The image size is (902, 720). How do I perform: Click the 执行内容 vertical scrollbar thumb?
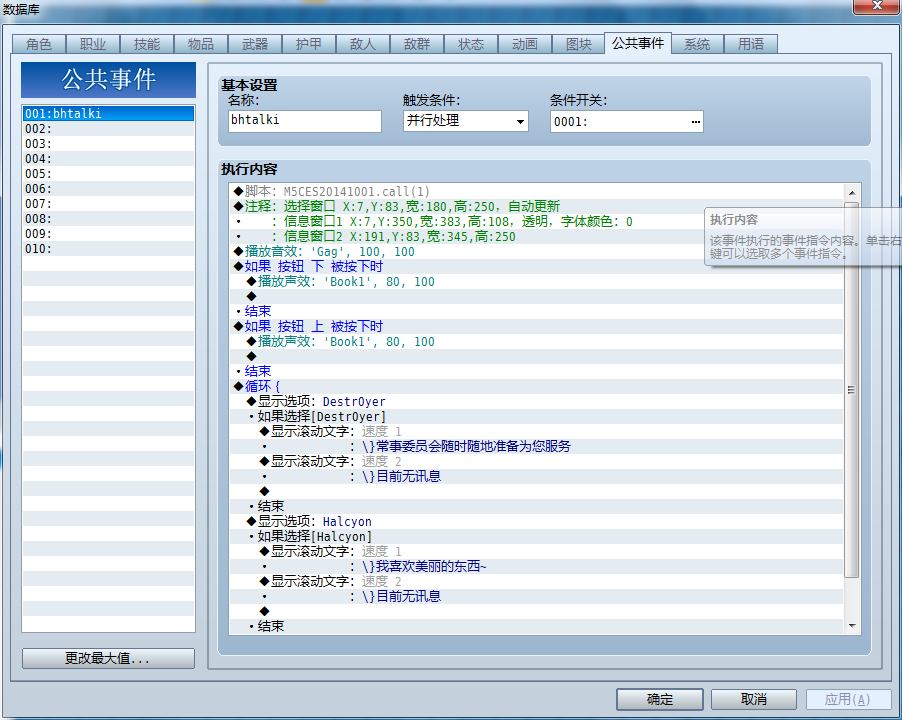tap(852, 390)
